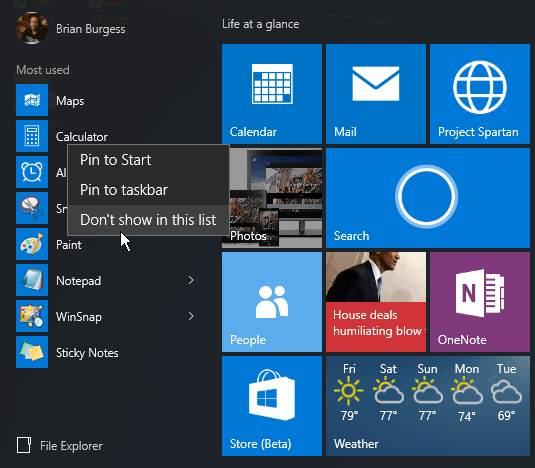
Task: Click the Search Cortana tile
Action: 428,198
